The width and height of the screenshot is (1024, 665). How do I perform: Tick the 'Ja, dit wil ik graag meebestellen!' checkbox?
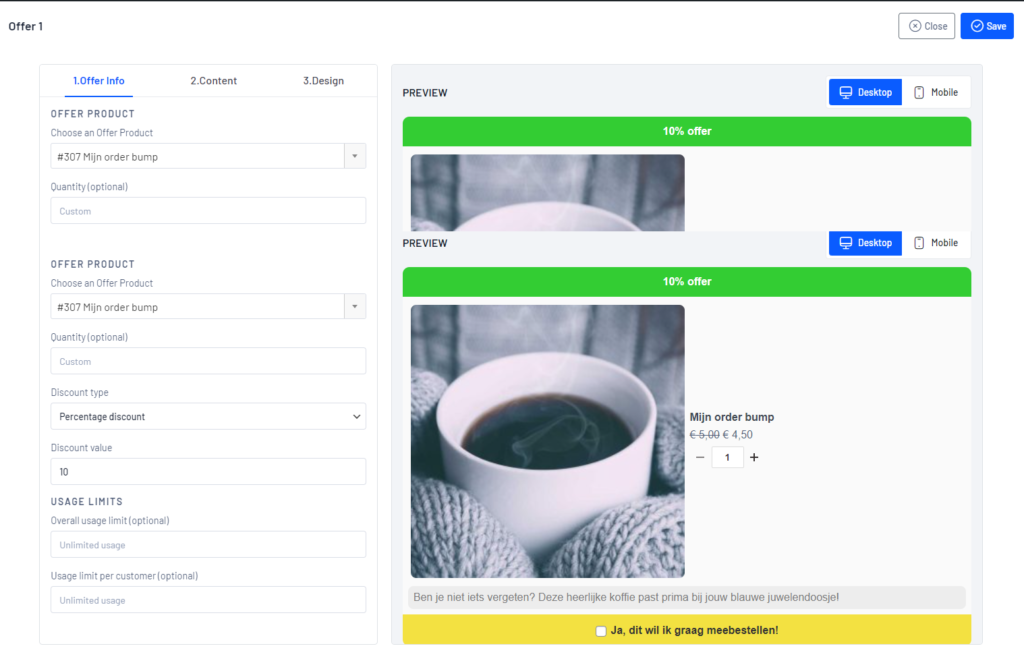click(x=601, y=631)
